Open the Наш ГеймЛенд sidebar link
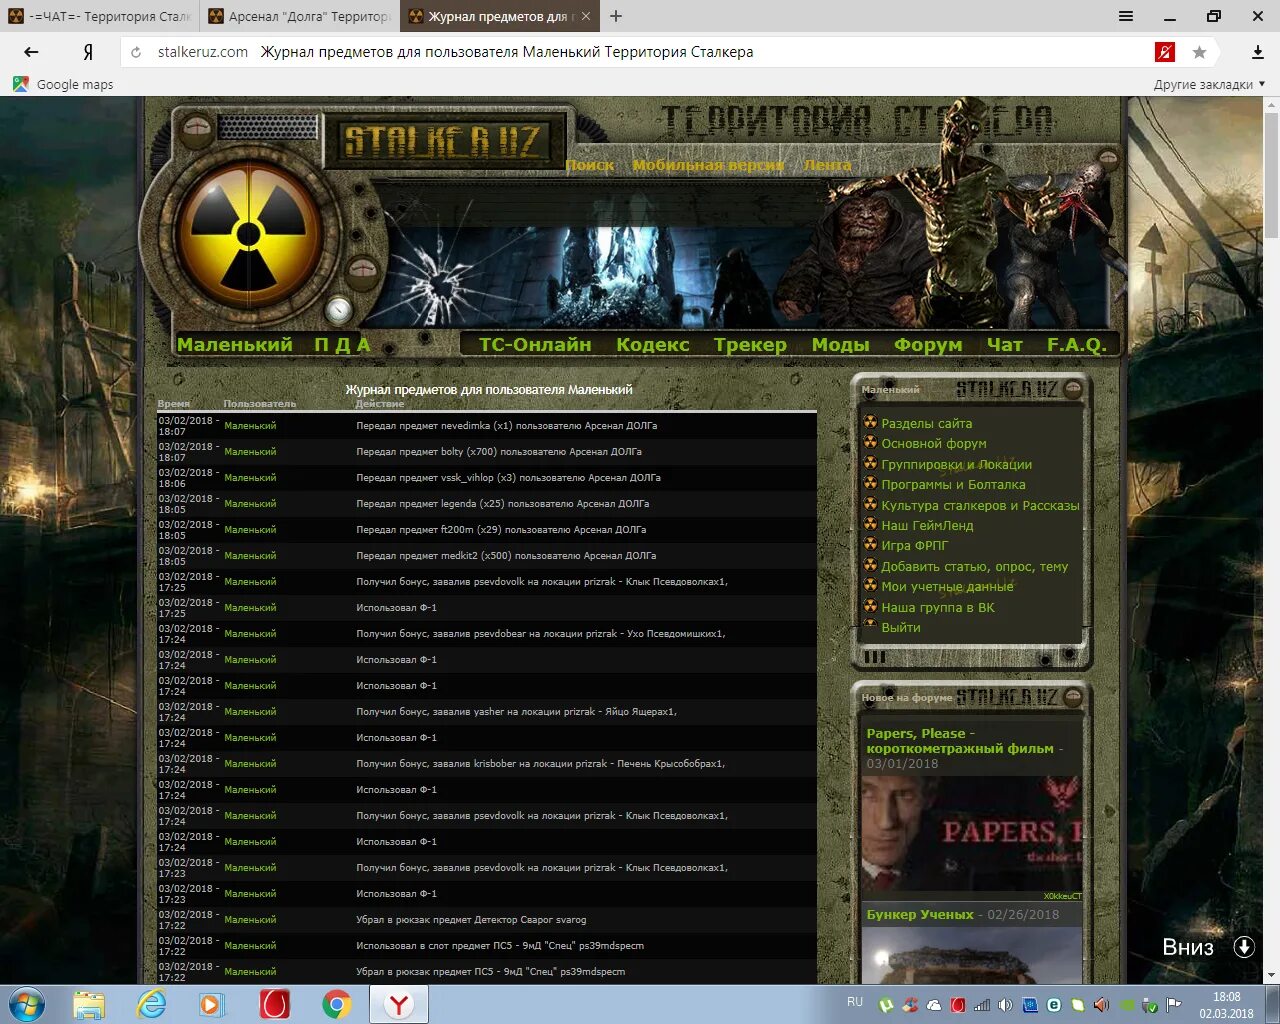1280x1024 pixels. 927,526
